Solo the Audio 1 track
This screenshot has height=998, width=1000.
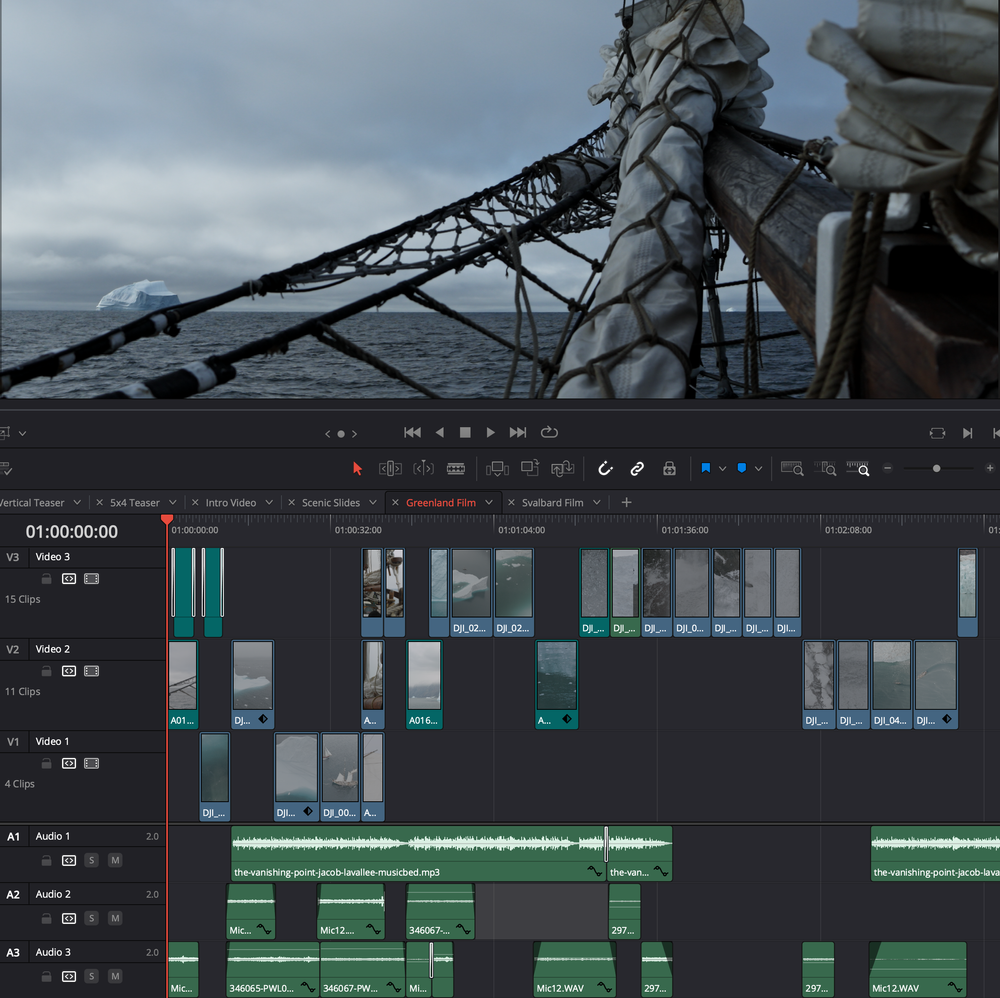tap(91, 860)
